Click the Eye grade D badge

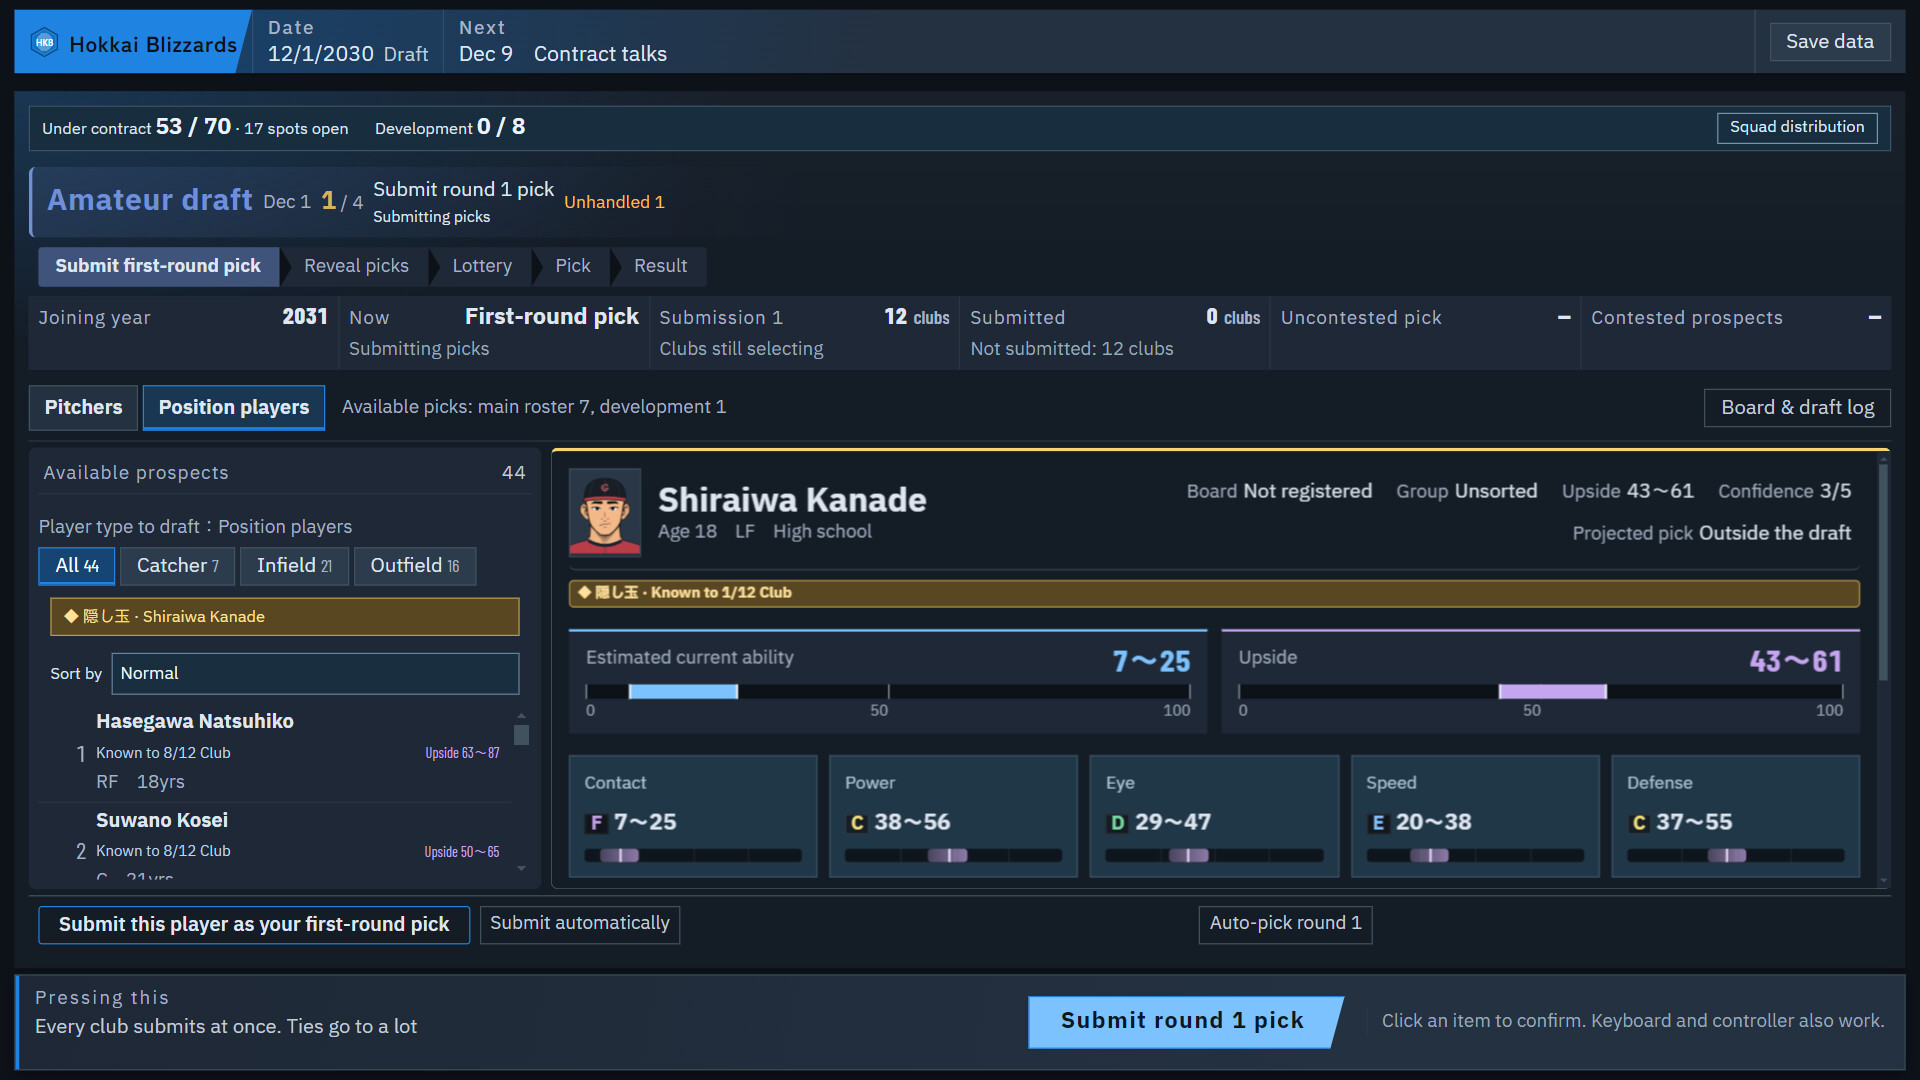pos(1117,823)
